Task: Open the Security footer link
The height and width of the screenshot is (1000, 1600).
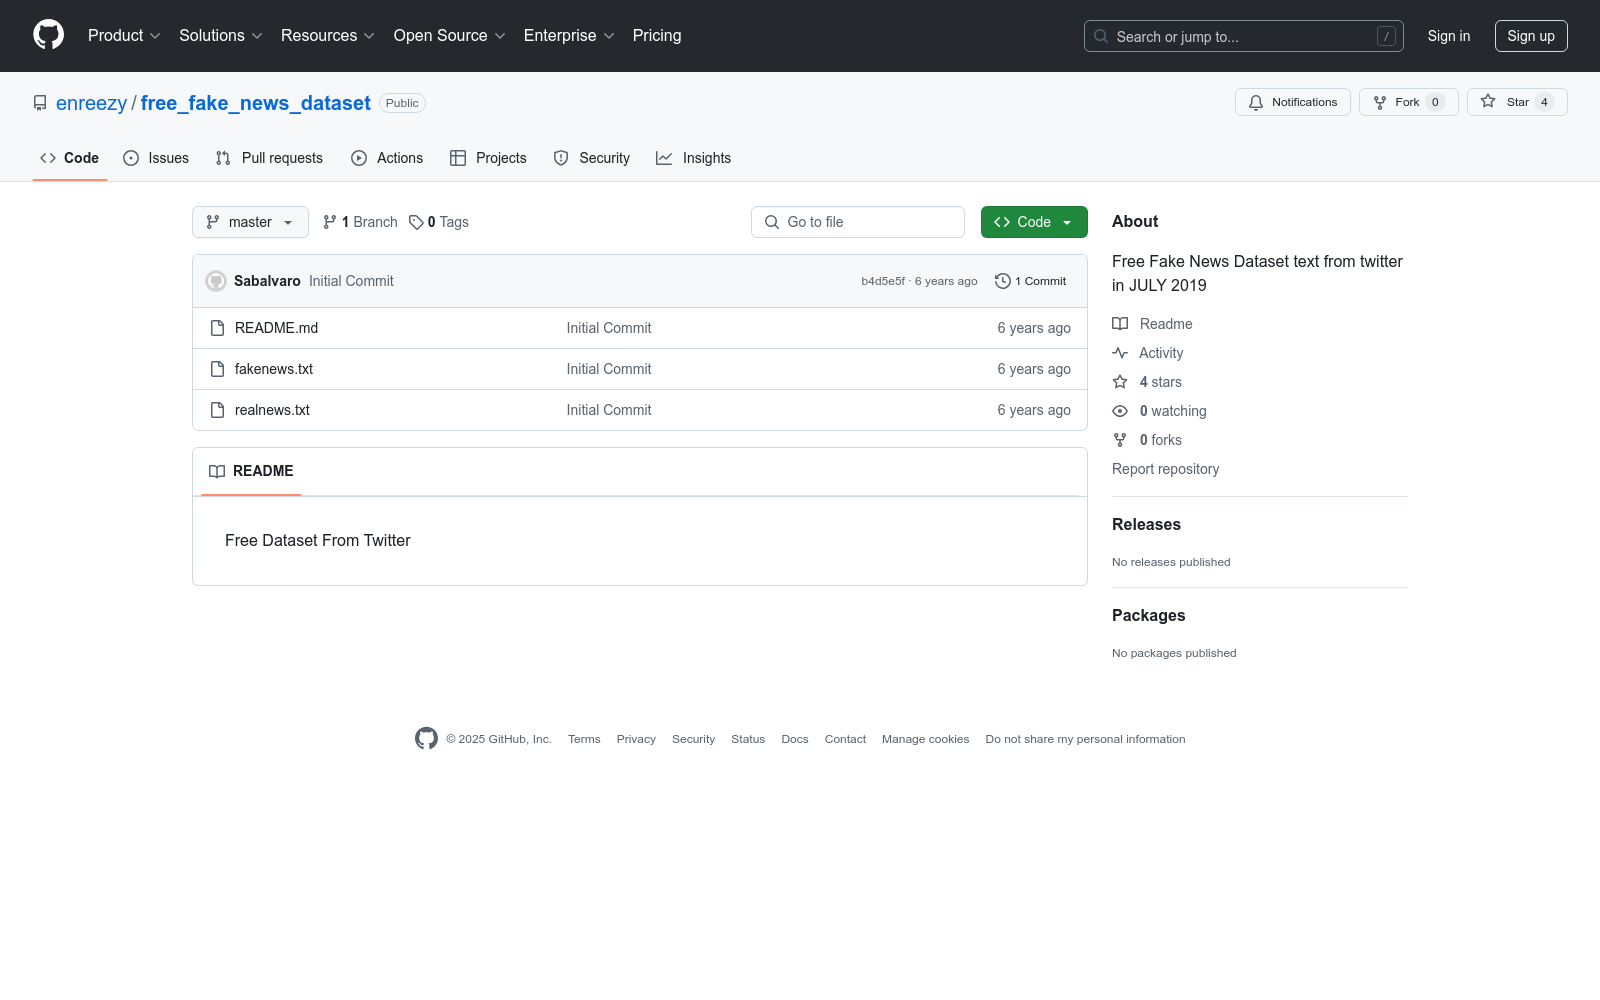Action: 693,739
